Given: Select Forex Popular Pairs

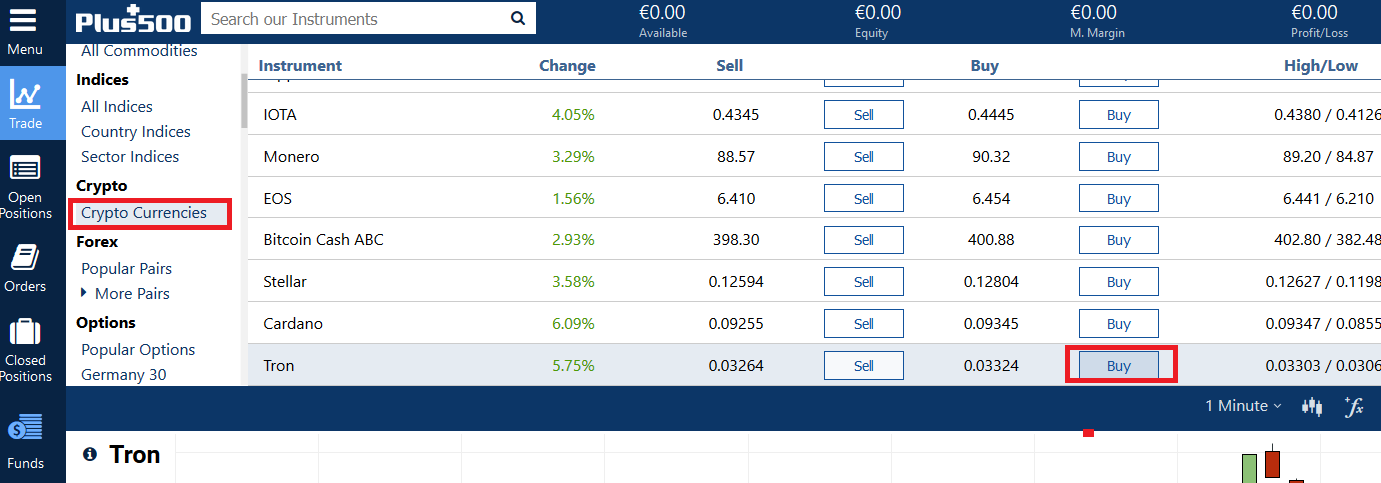Looking at the screenshot, I should tap(126, 269).
